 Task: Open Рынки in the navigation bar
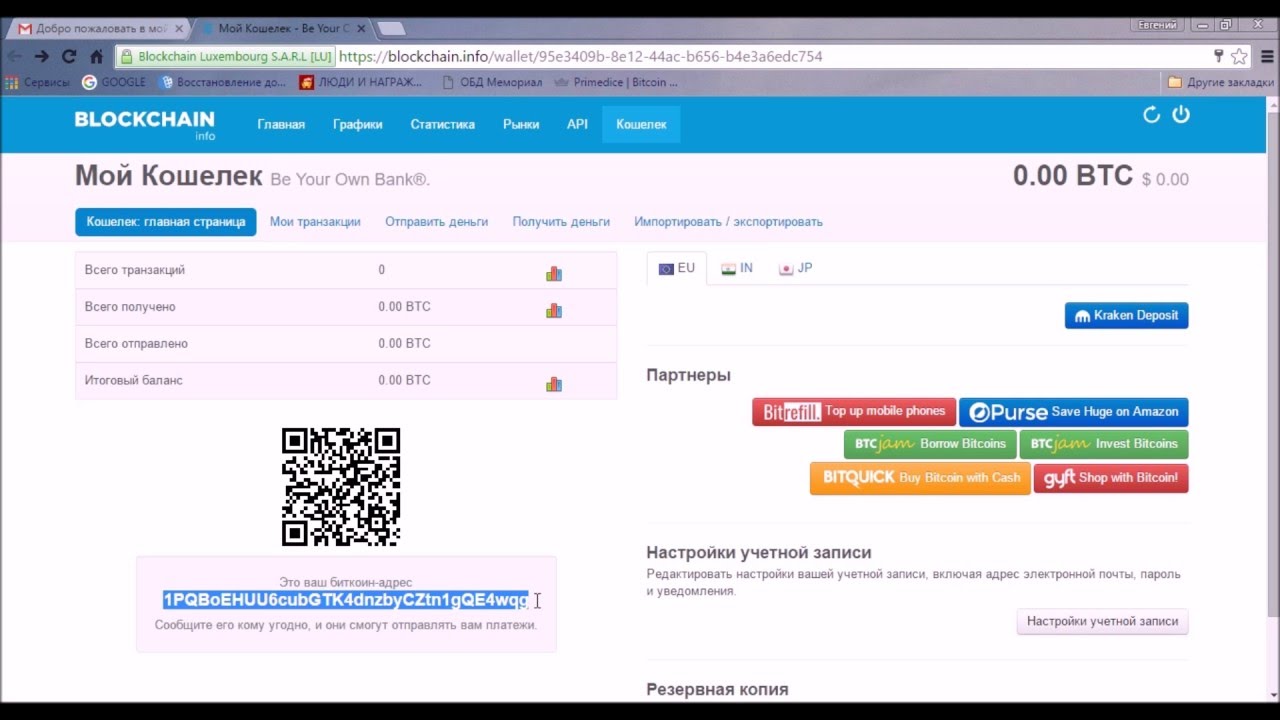point(521,124)
